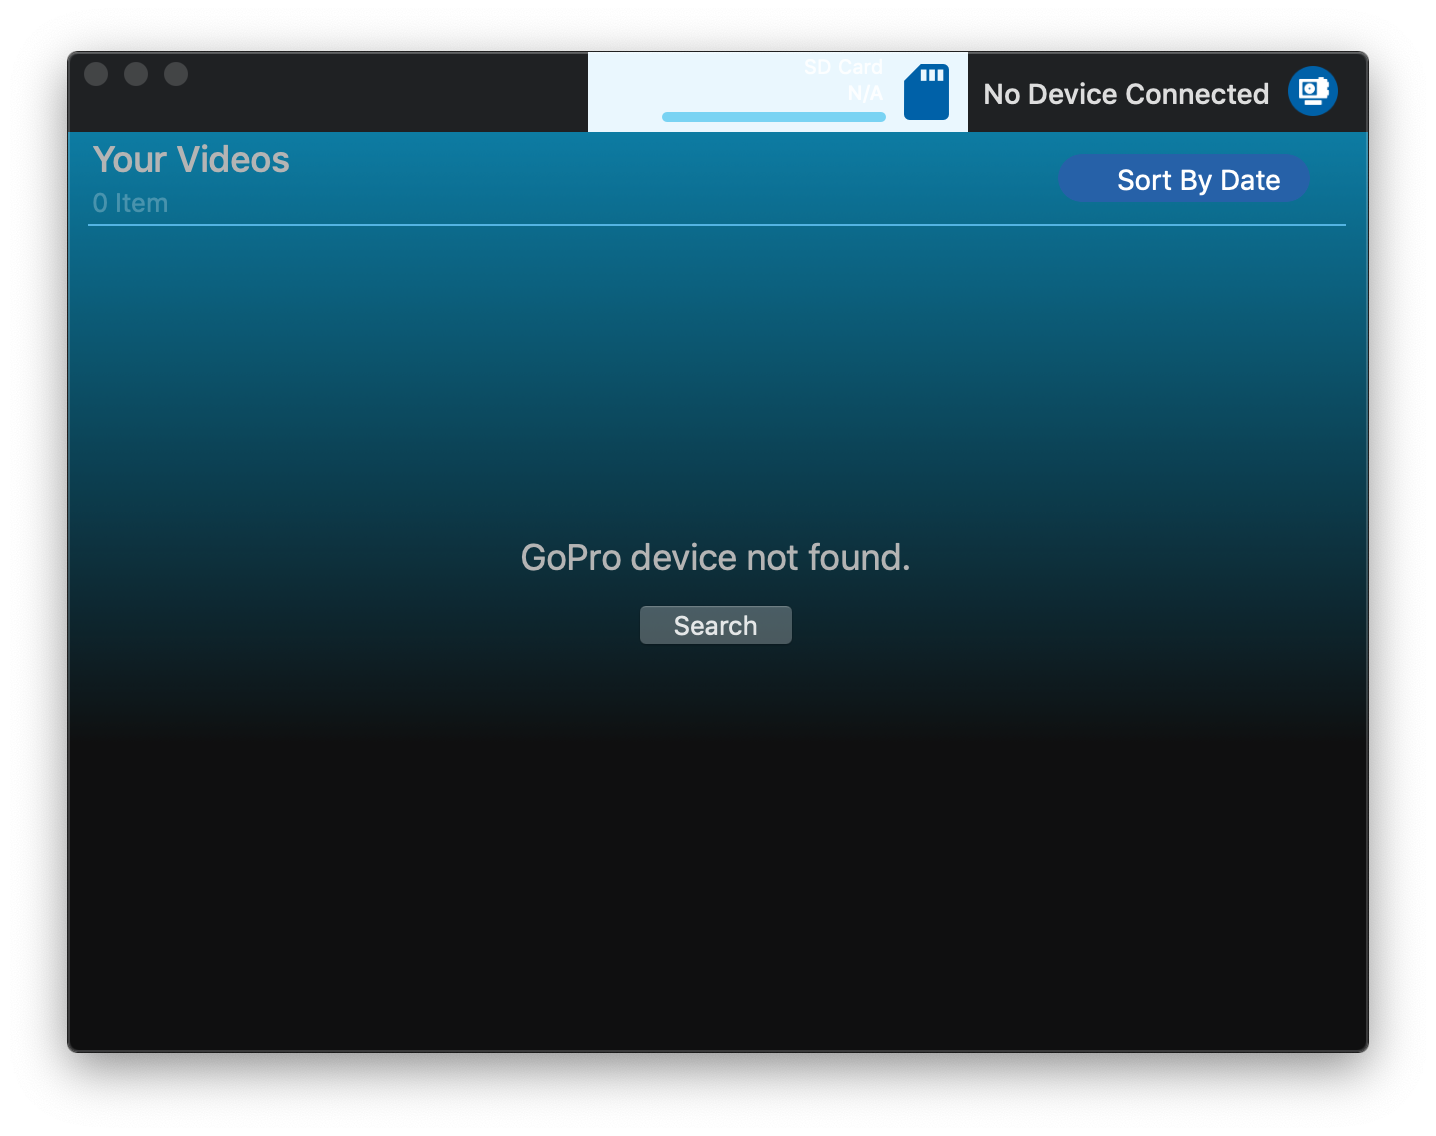Click the "Your Videos" heading
This screenshot has width=1436, height=1136.
[x=191, y=160]
